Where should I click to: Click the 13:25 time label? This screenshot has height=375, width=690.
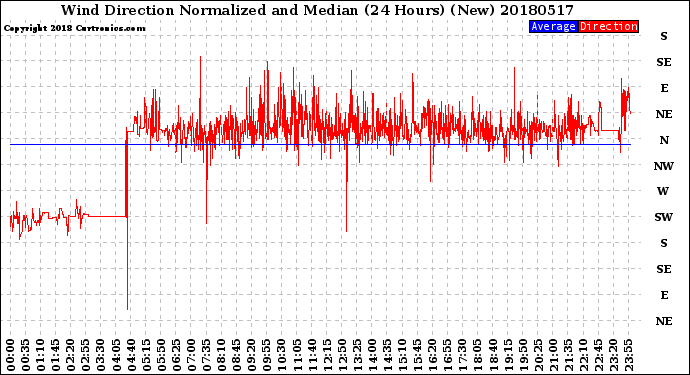(x=357, y=355)
